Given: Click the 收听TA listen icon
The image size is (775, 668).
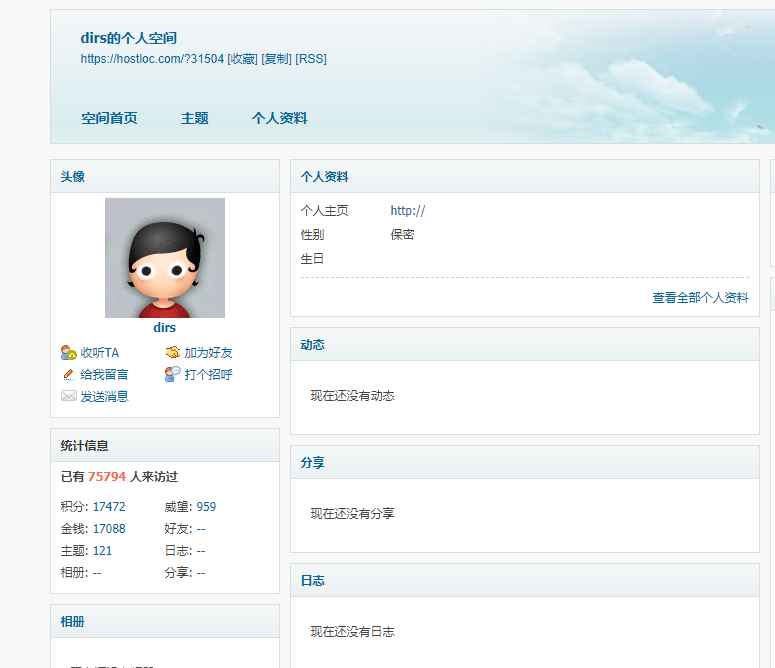Looking at the screenshot, I should (68, 352).
